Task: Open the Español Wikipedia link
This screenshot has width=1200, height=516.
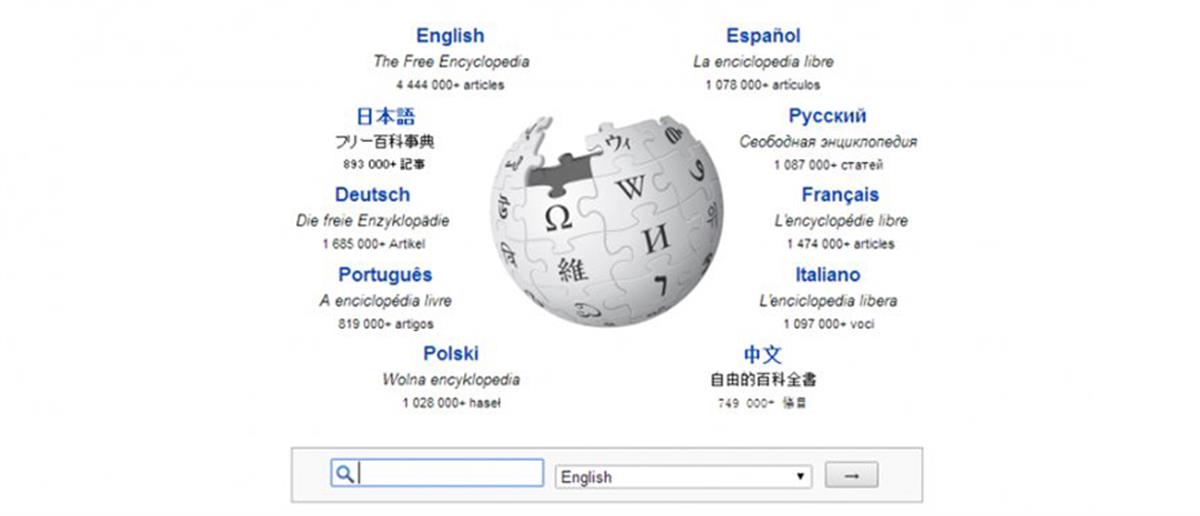Action: point(763,36)
